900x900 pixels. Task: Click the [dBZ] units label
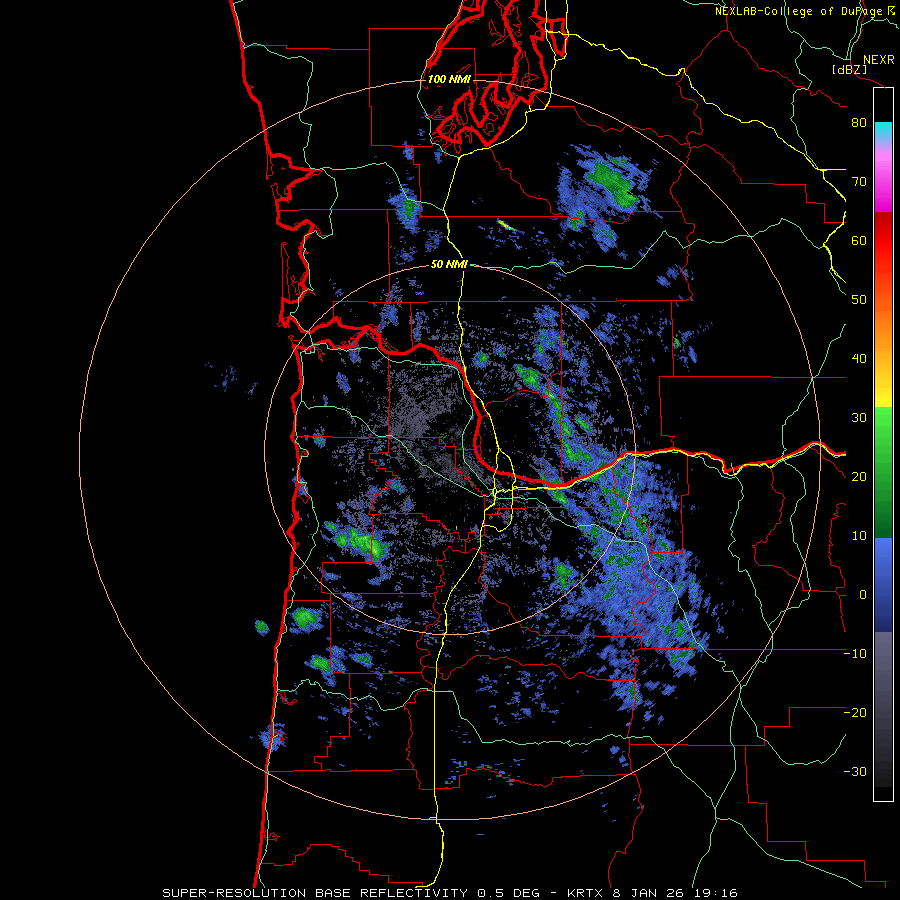point(849,69)
